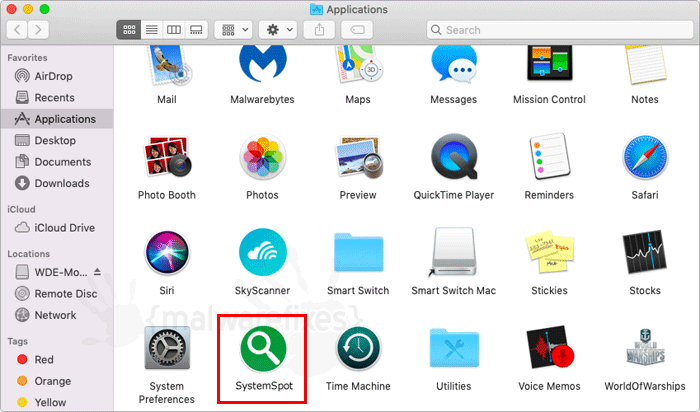Open Downloads in the sidebar
This screenshot has height=412, width=700.
coord(57,183)
